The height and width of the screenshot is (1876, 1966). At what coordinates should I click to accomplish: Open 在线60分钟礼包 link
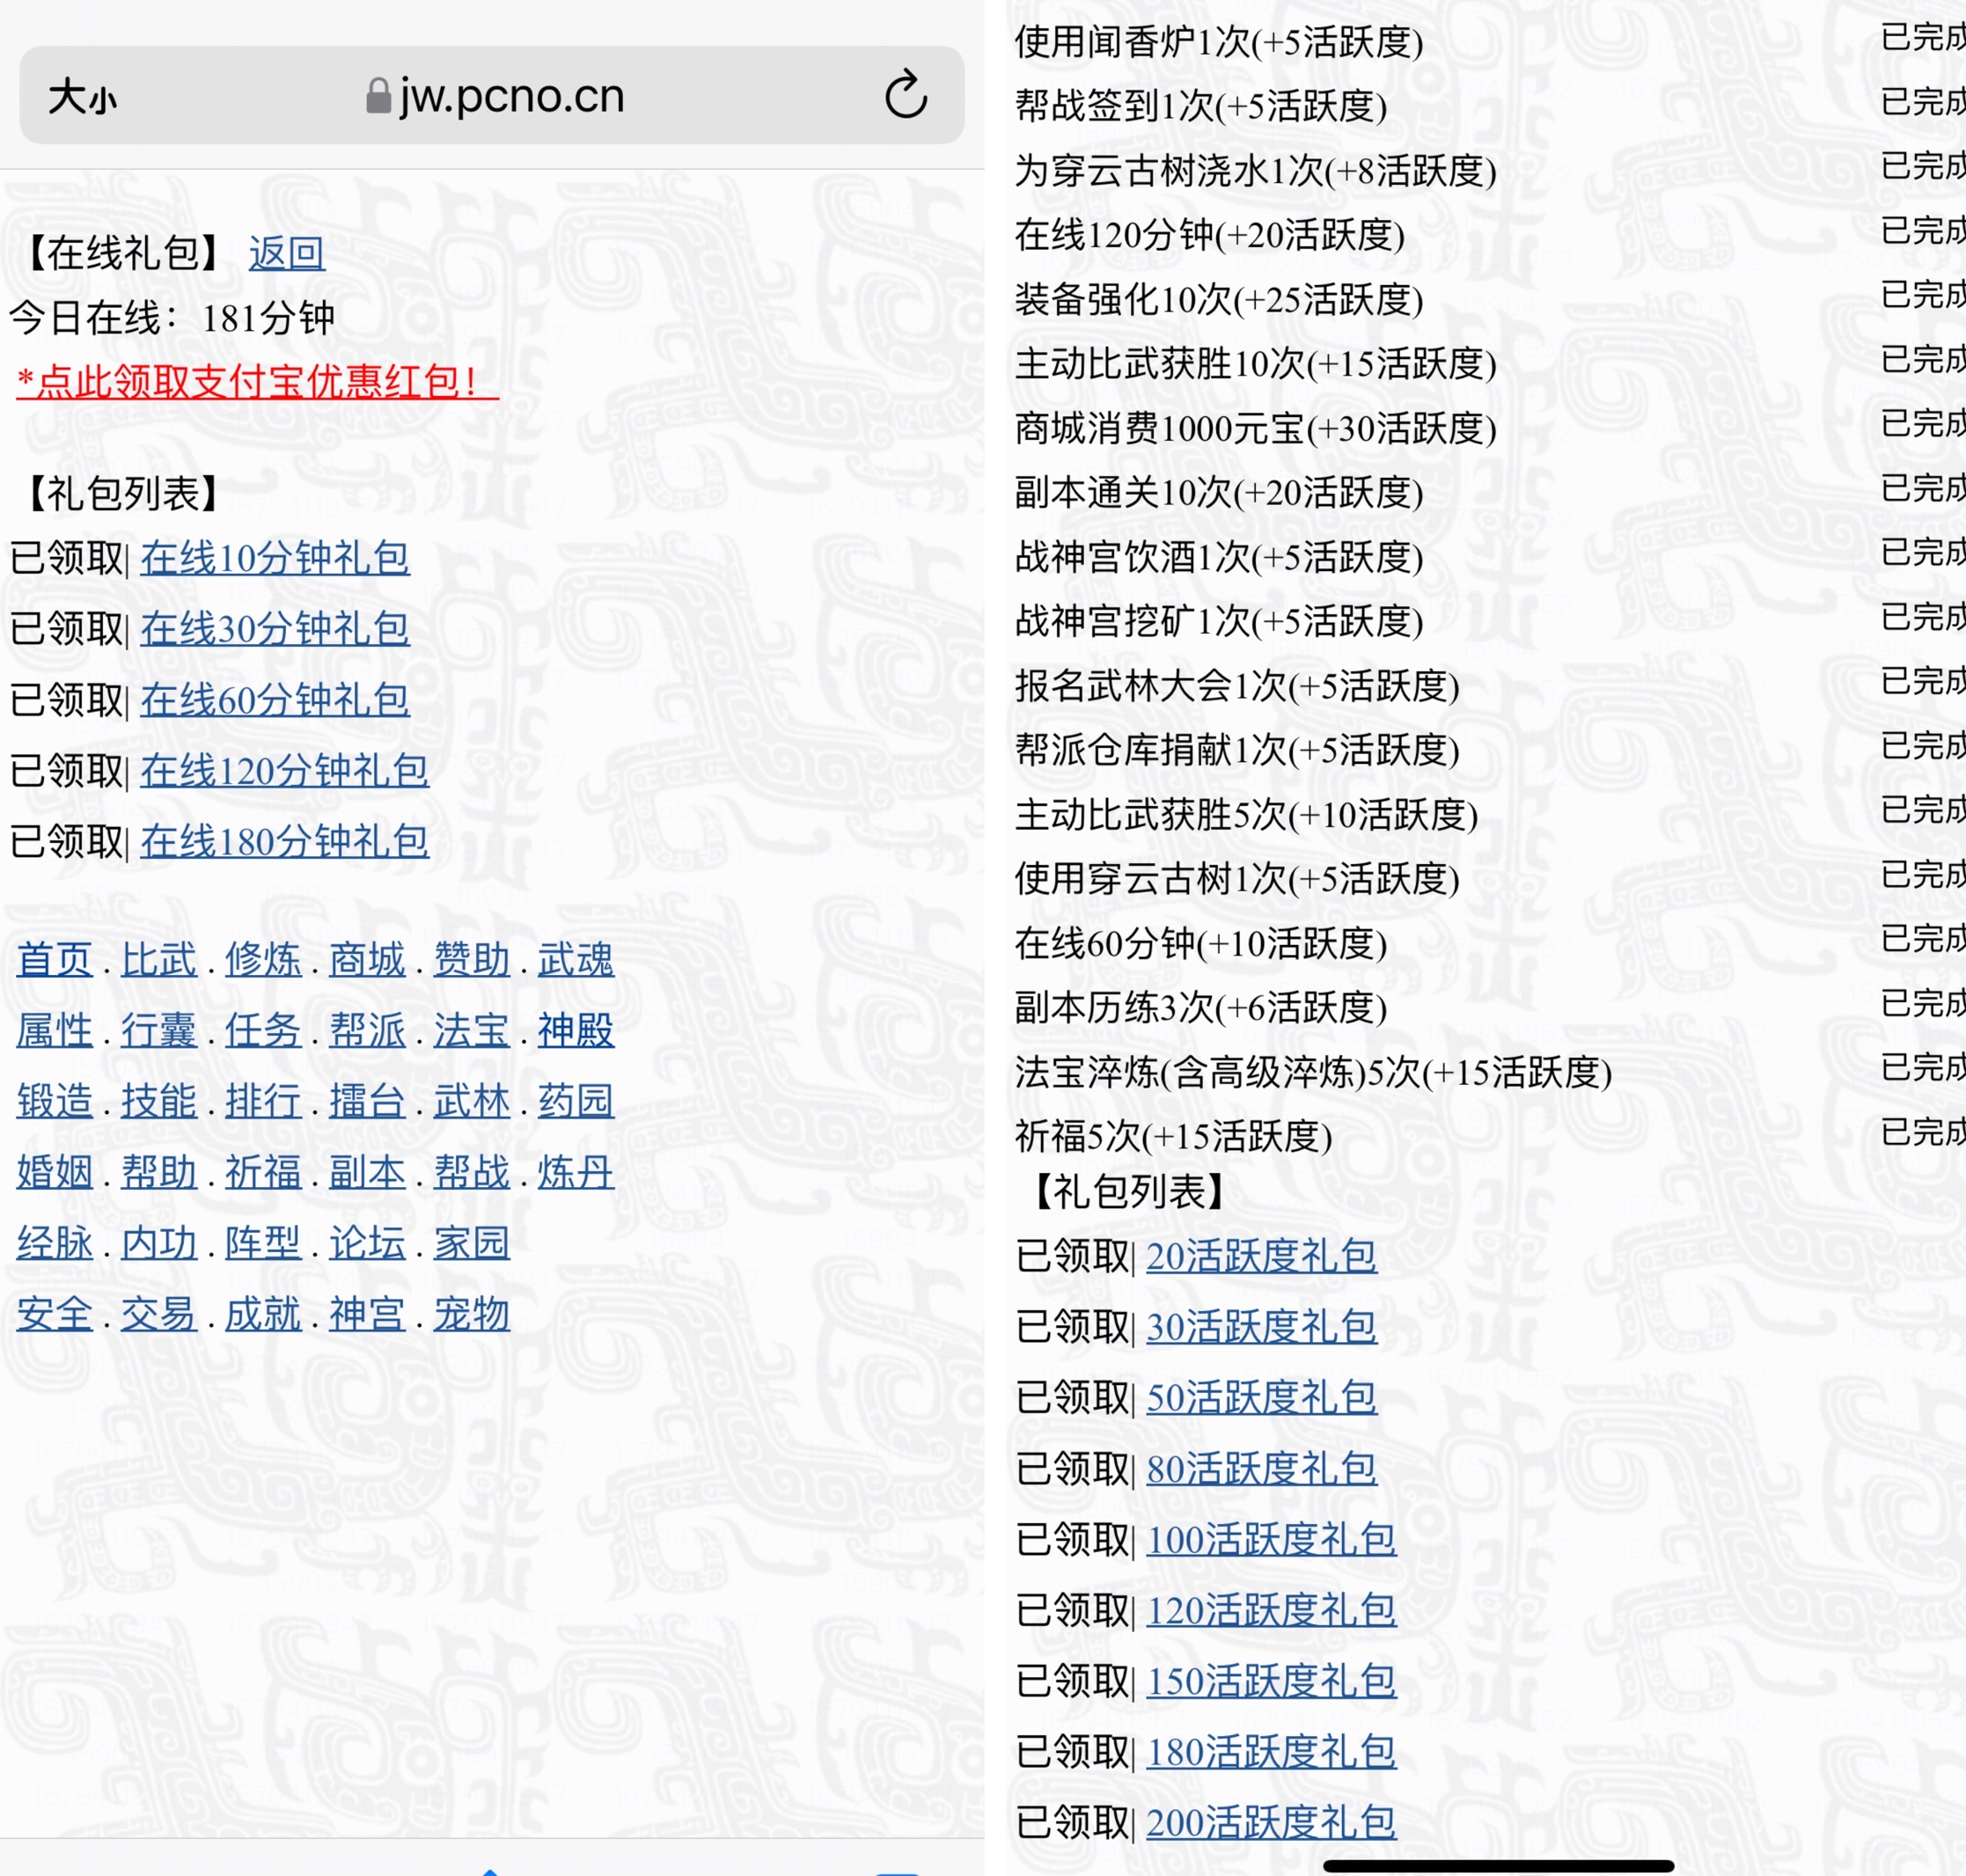point(274,699)
